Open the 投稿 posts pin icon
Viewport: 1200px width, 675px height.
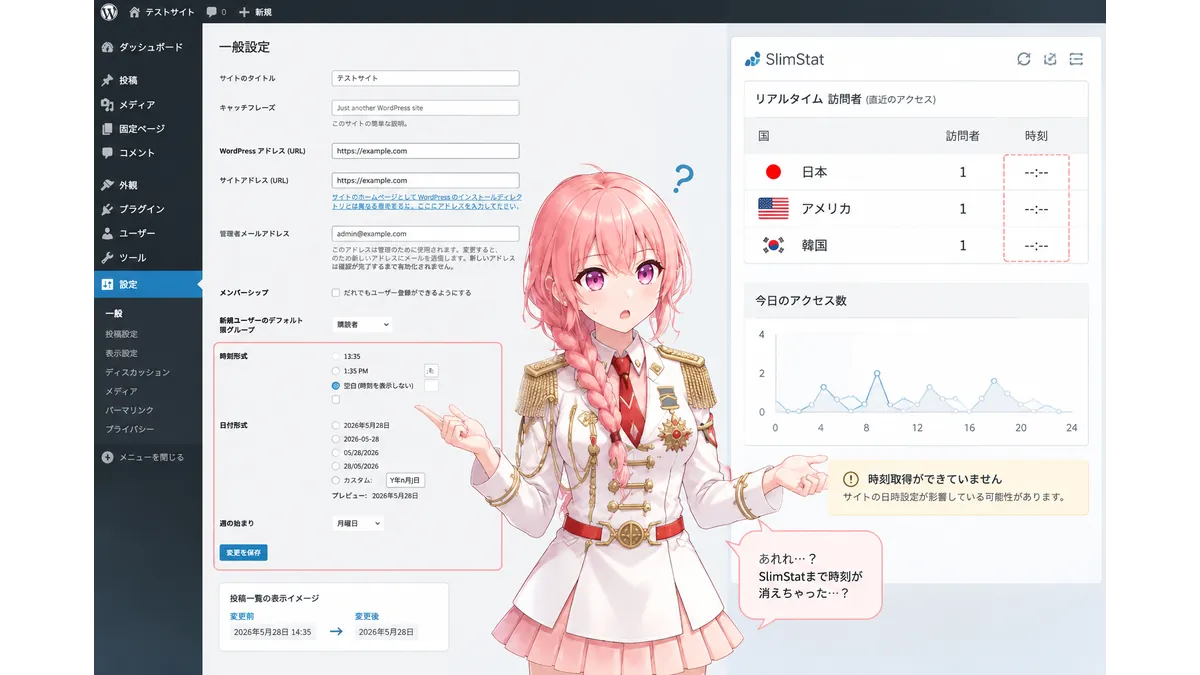tap(108, 80)
